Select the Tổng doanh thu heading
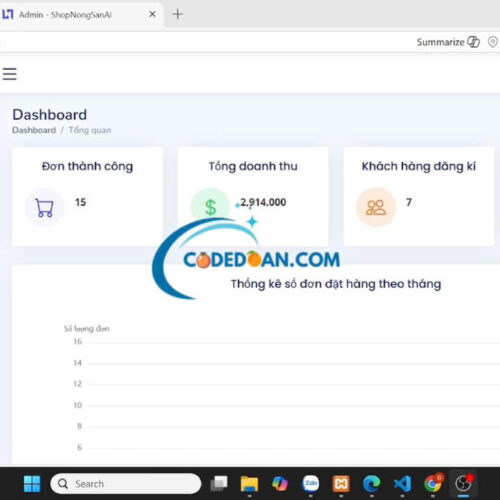Image resolution: width=500 pixels, height=500 pixels. click(253, 166)
